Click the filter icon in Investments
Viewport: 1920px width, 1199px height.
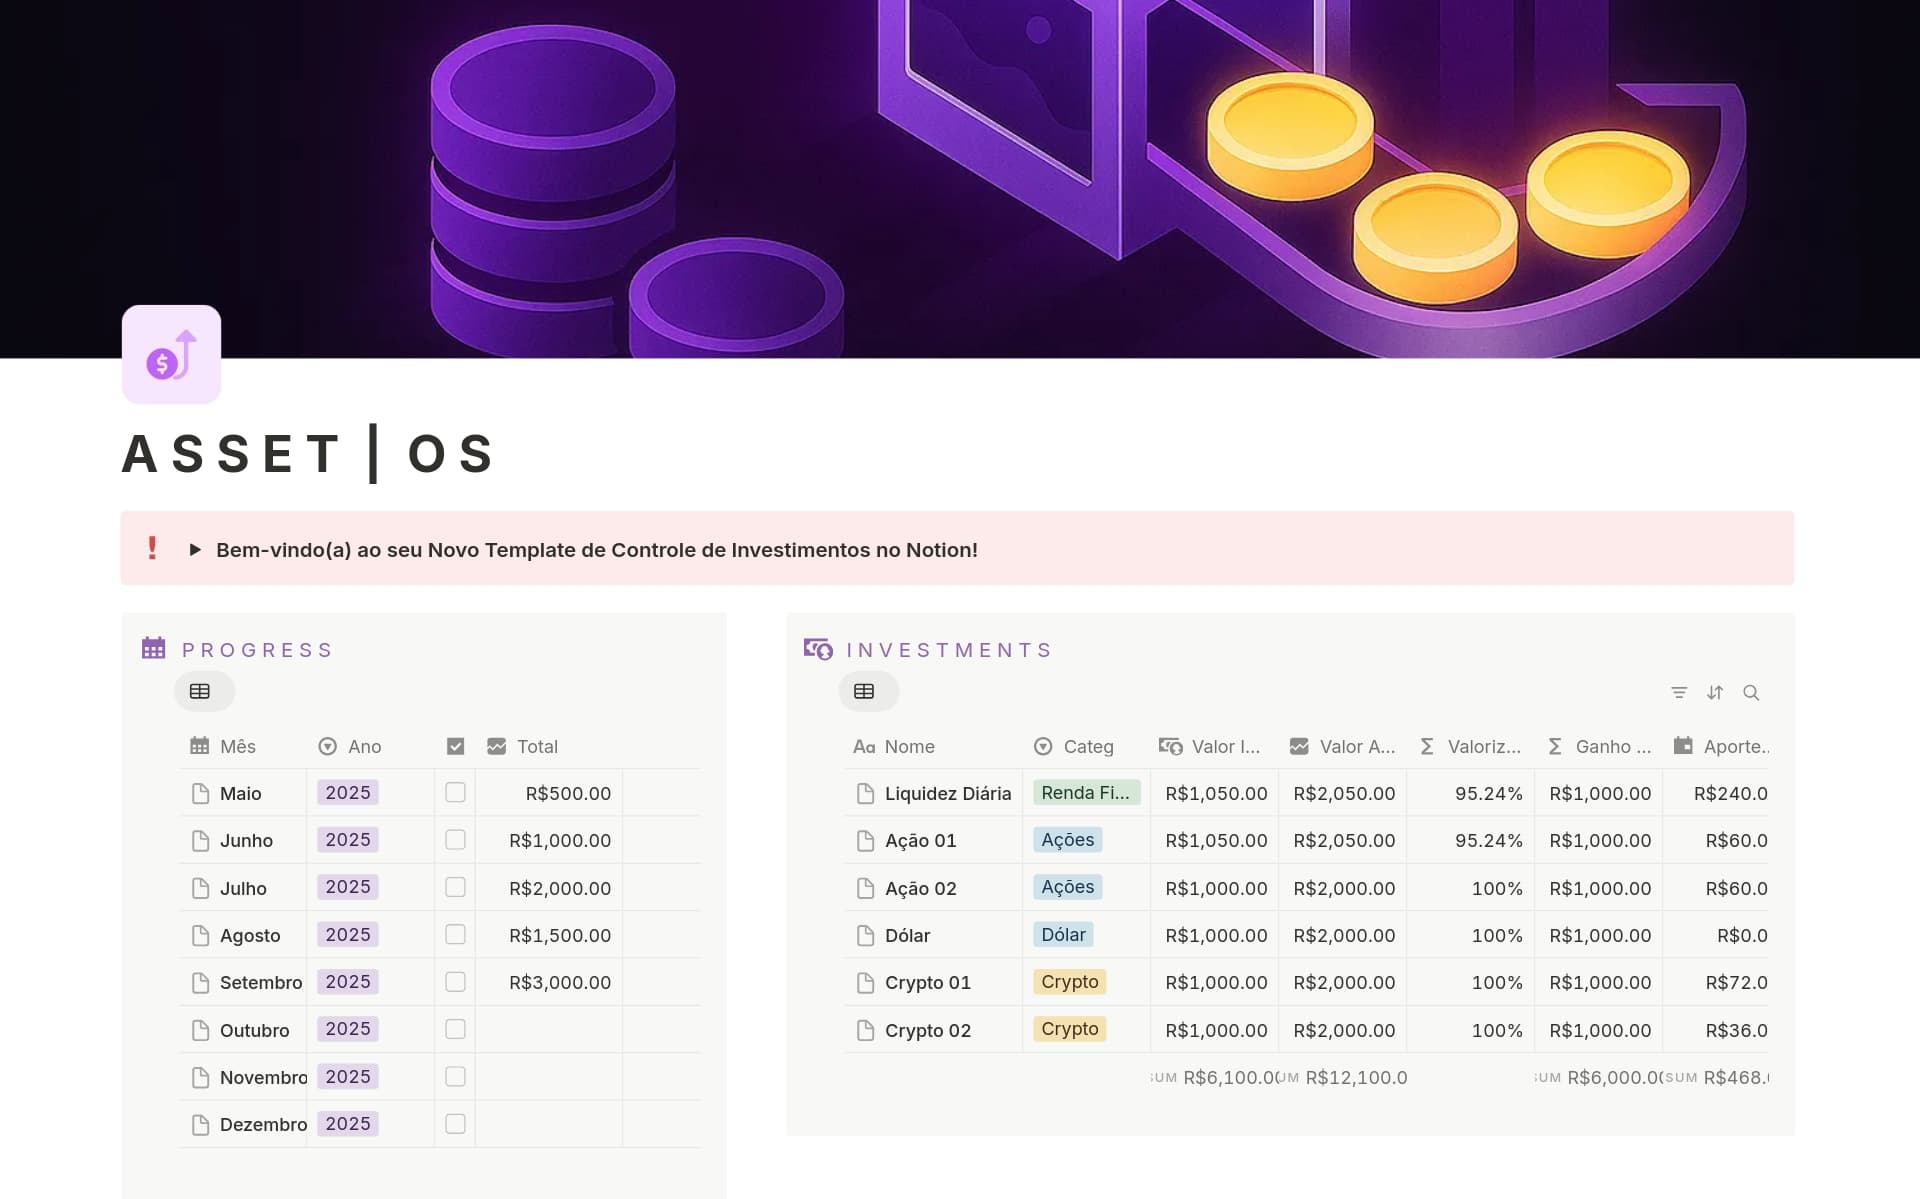point(1679,692)
